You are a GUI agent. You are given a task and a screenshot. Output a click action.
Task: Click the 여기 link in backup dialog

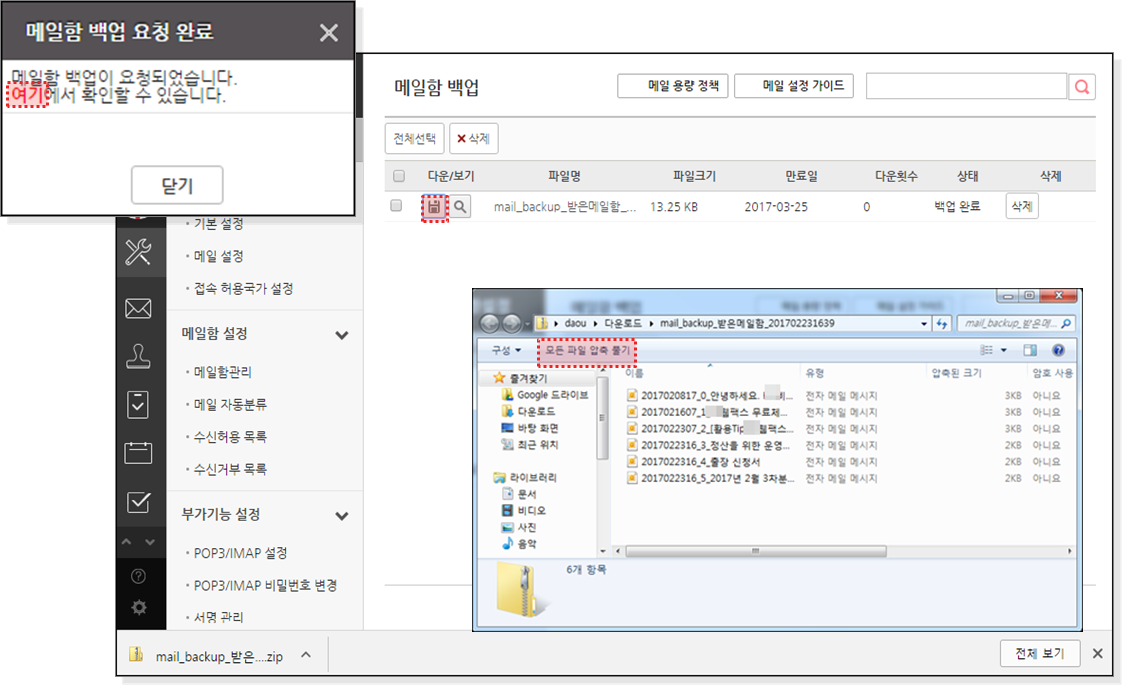[26, 96]
